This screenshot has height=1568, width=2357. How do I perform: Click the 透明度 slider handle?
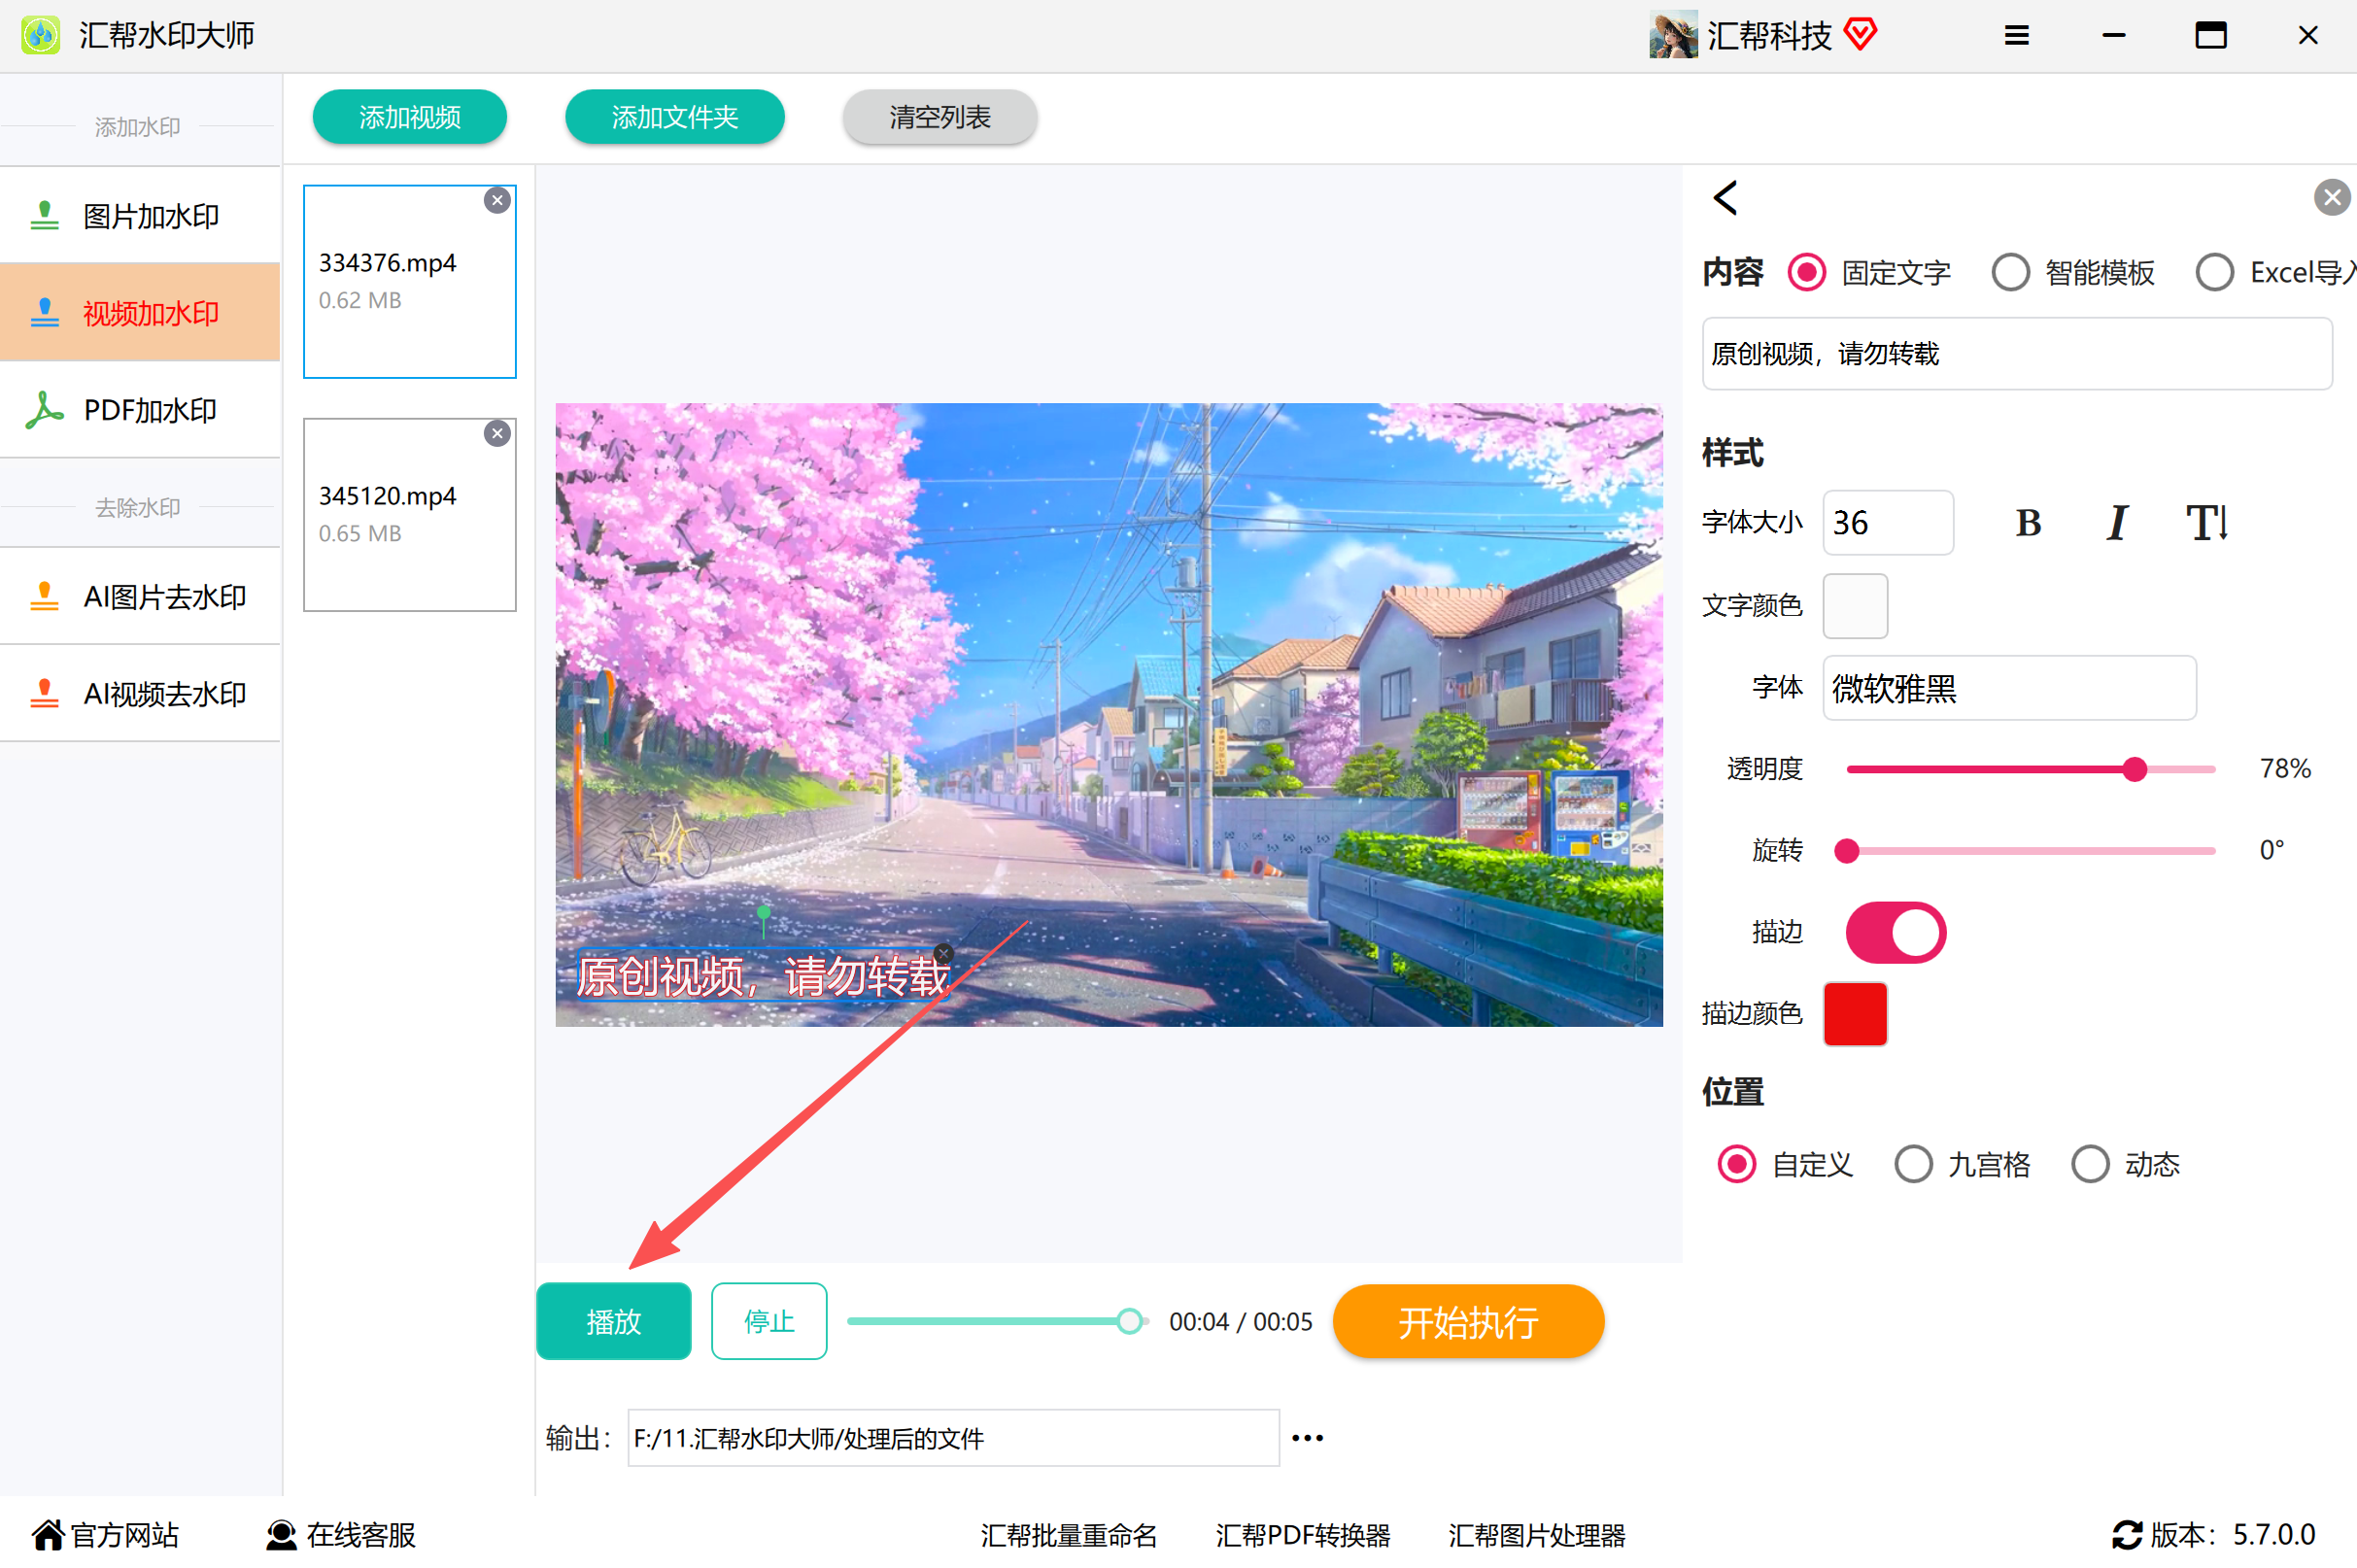pos(2135,769)
